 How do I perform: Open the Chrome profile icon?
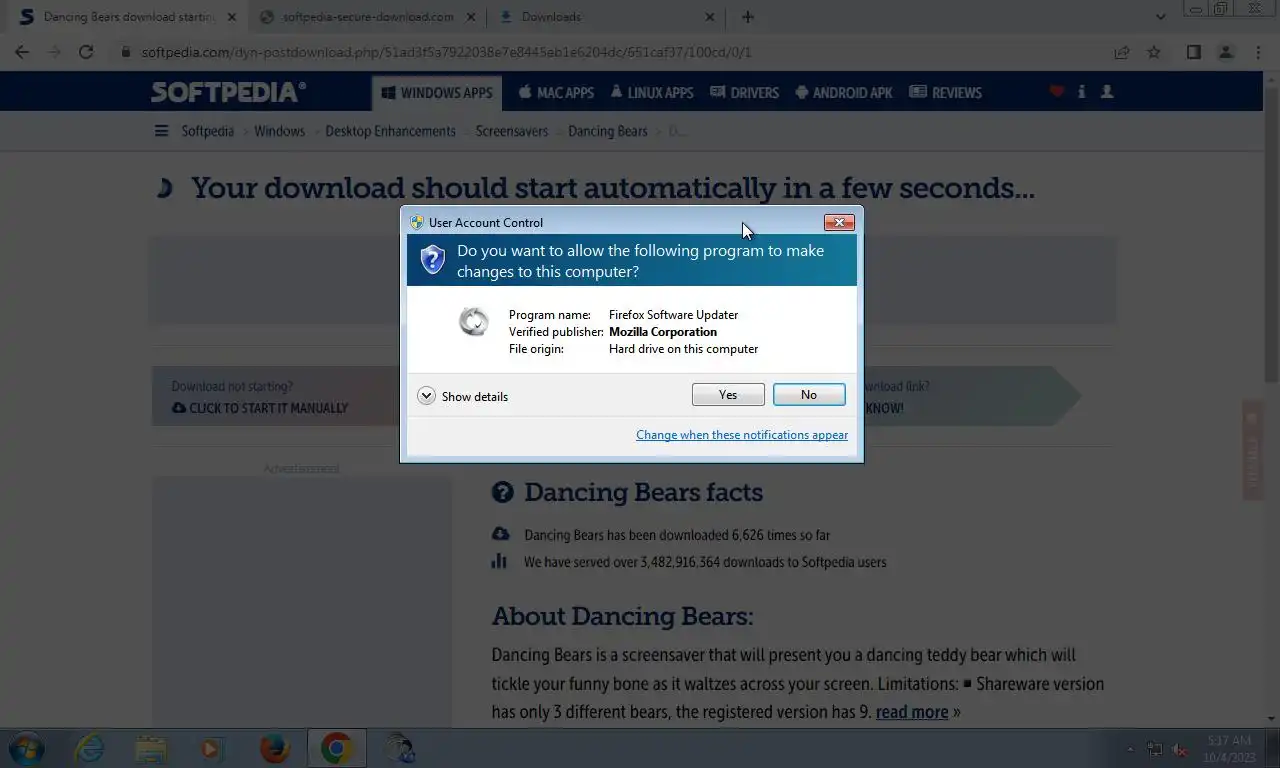(x=1226, y=52)
